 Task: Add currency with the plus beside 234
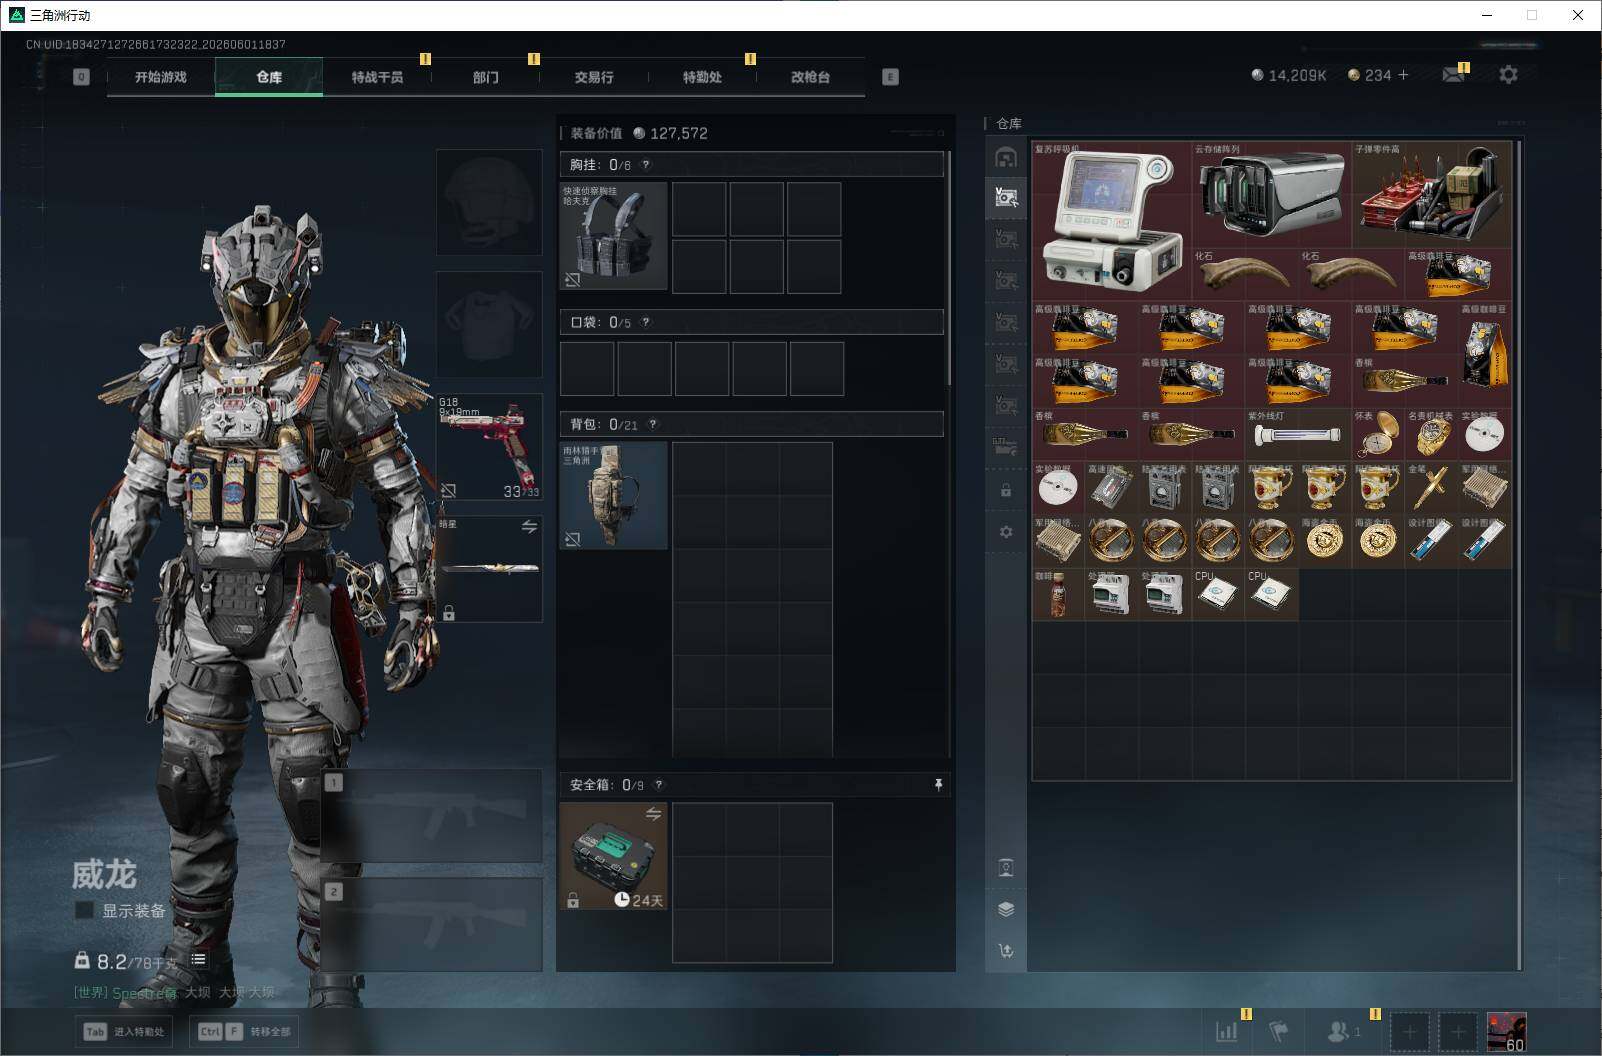[1403, 75]
